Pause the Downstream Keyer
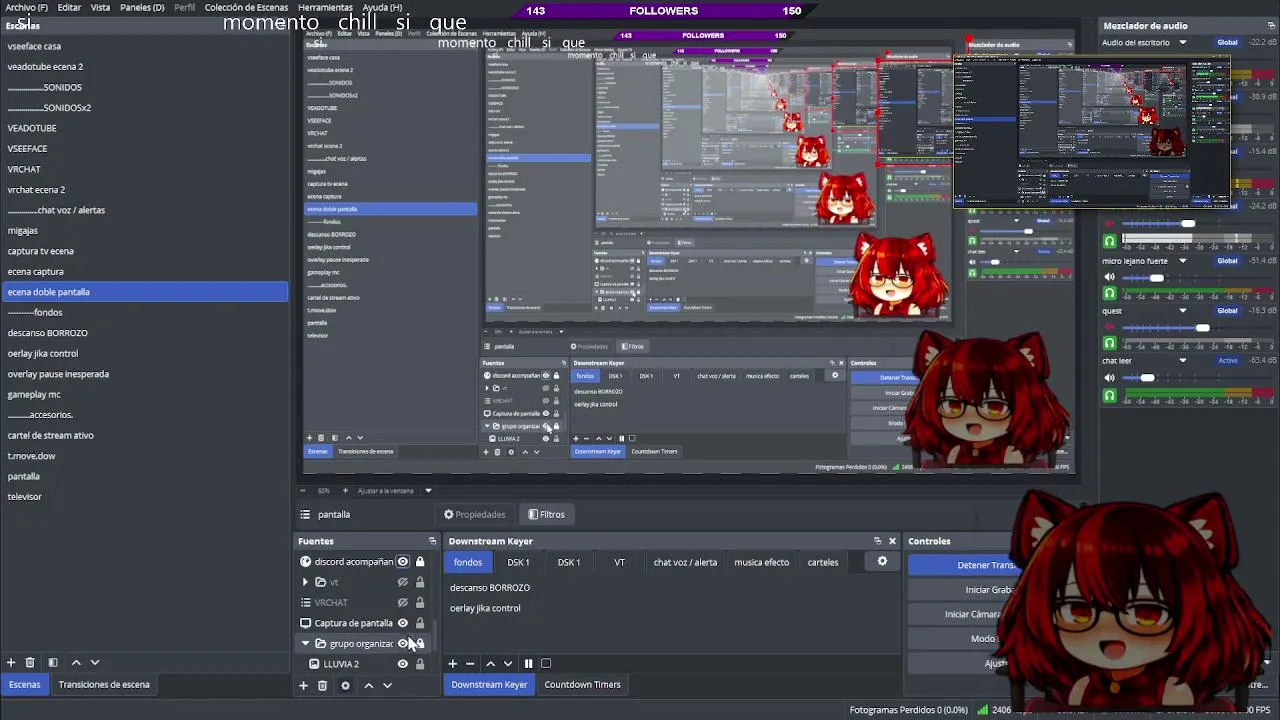This screenshot has width=1280, height=720. (x=528, y=663)
